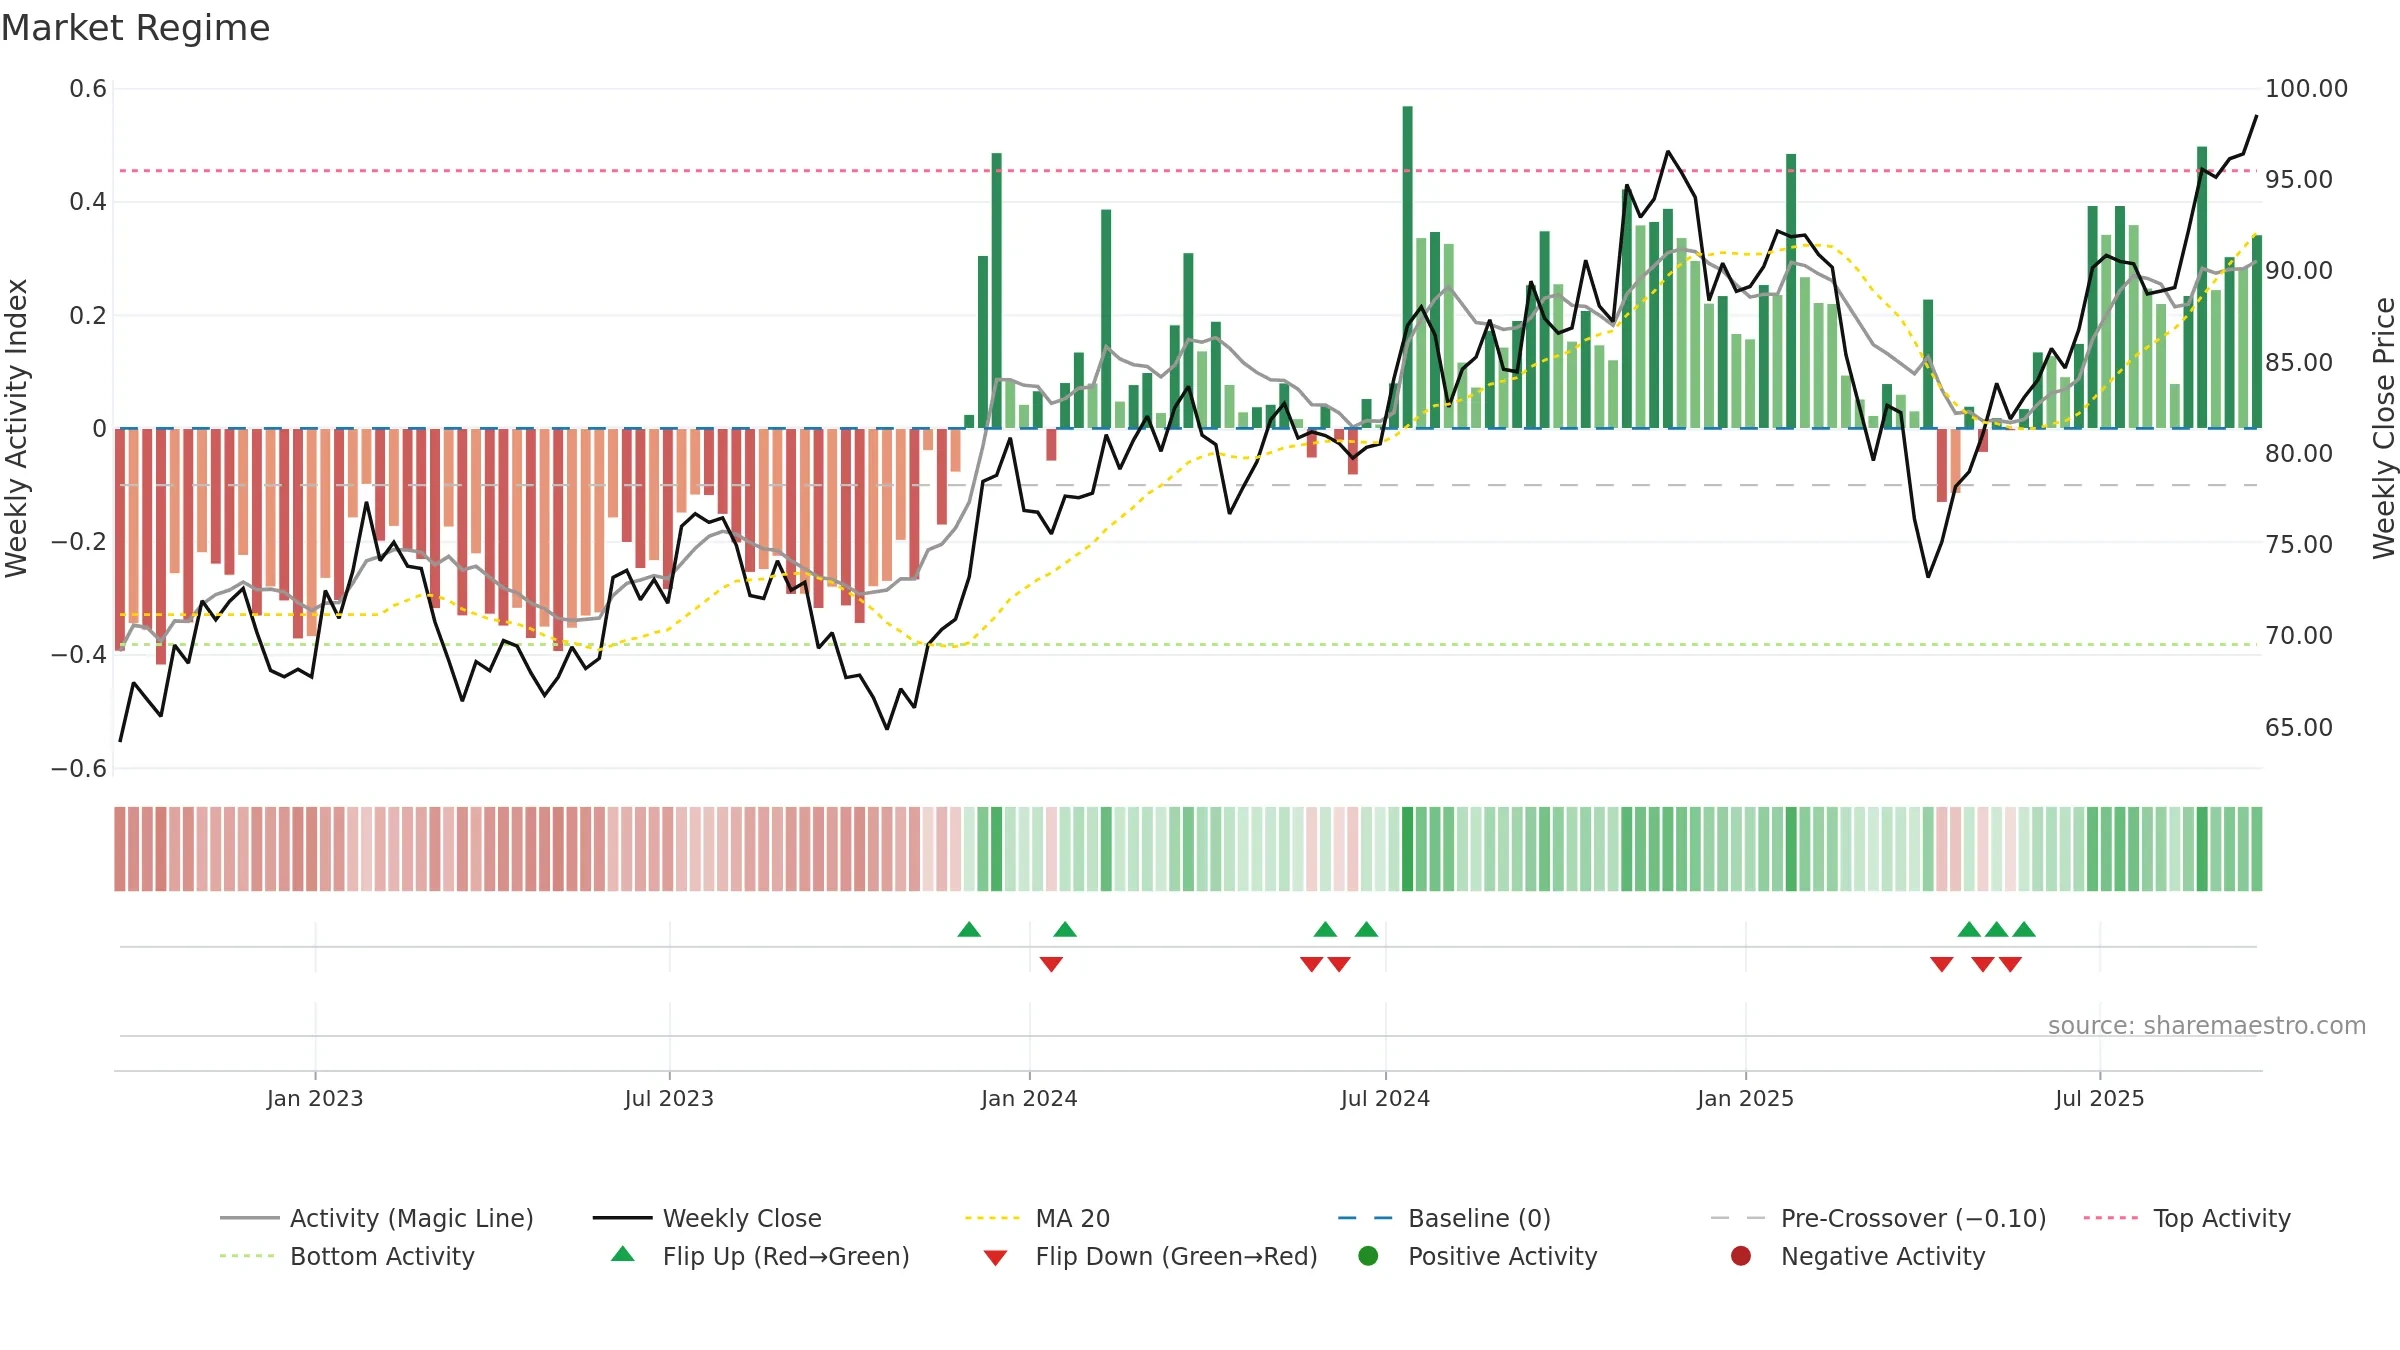
Task: Click the source: sharemaestro.com text
Action: click(x=2207, y=1025)
